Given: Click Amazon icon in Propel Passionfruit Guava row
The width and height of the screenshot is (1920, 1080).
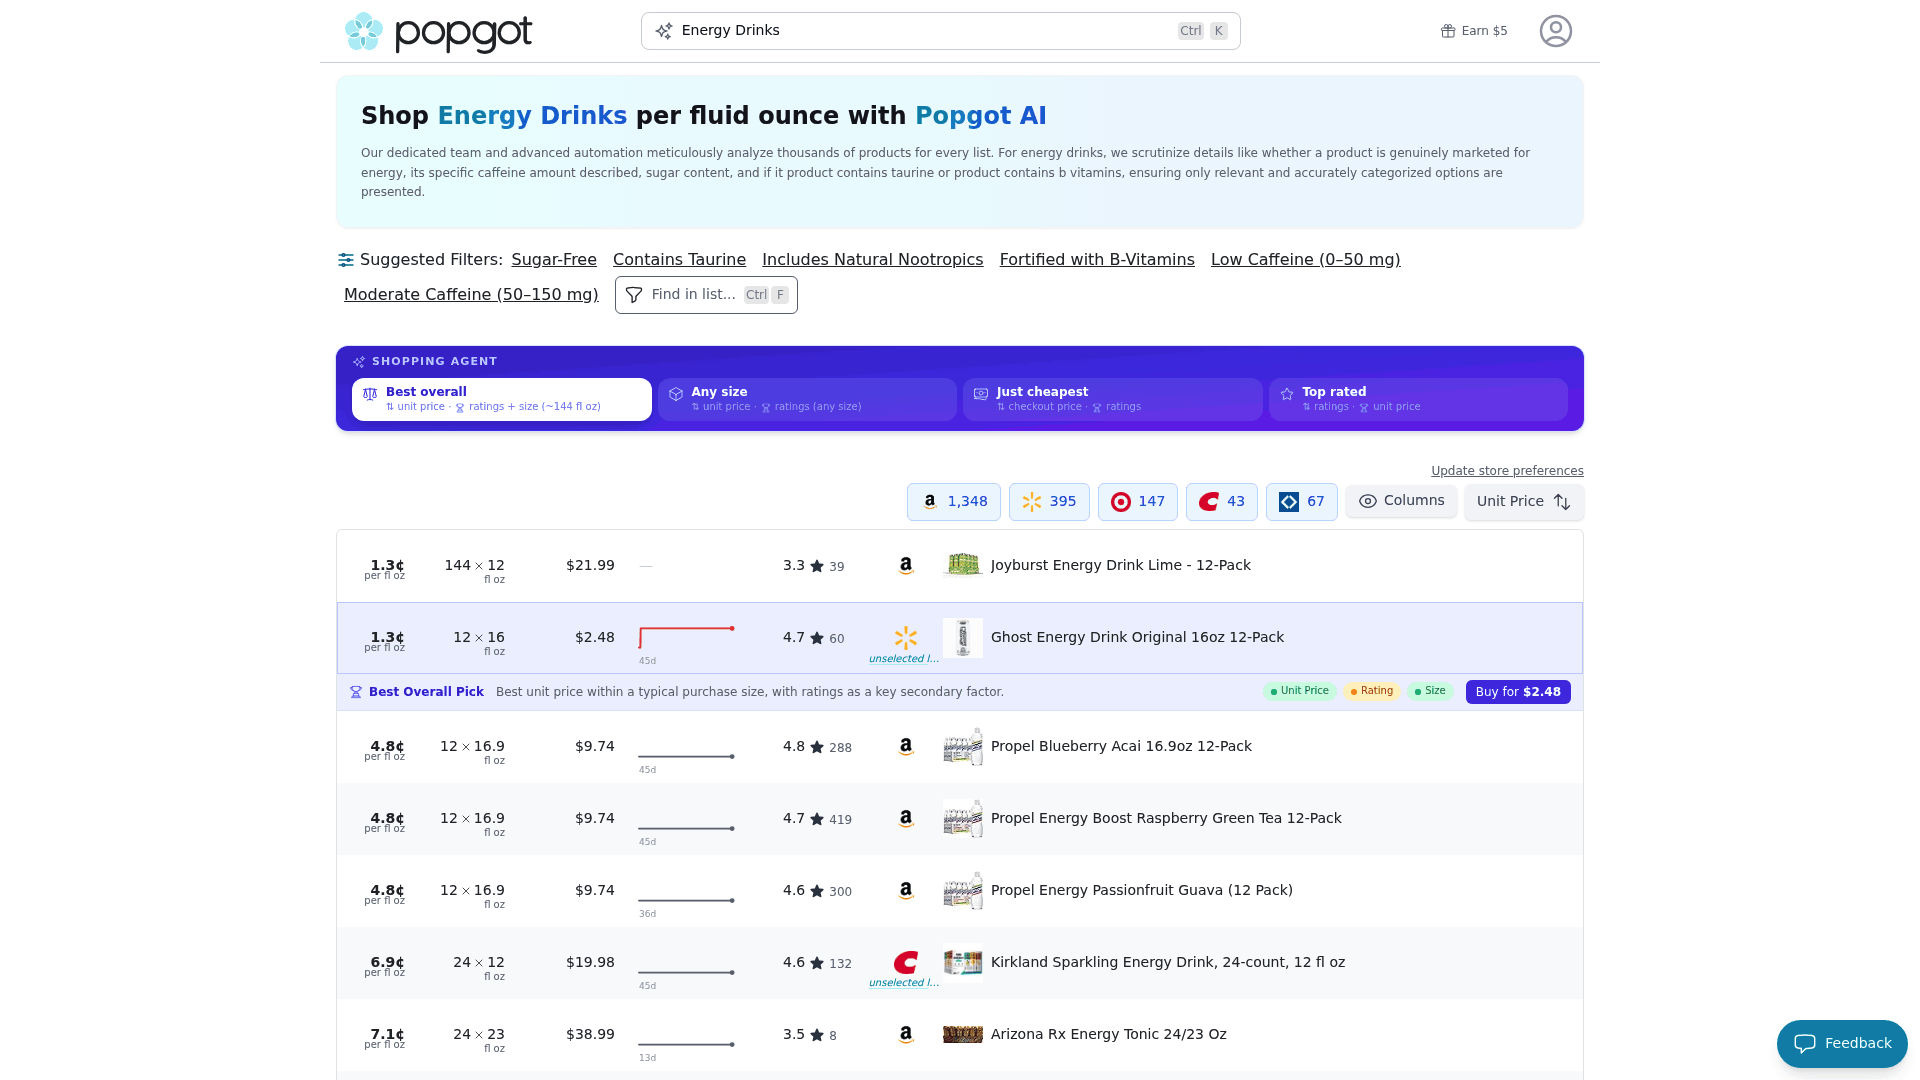Looking at the screenshot, I should point(906,891).
